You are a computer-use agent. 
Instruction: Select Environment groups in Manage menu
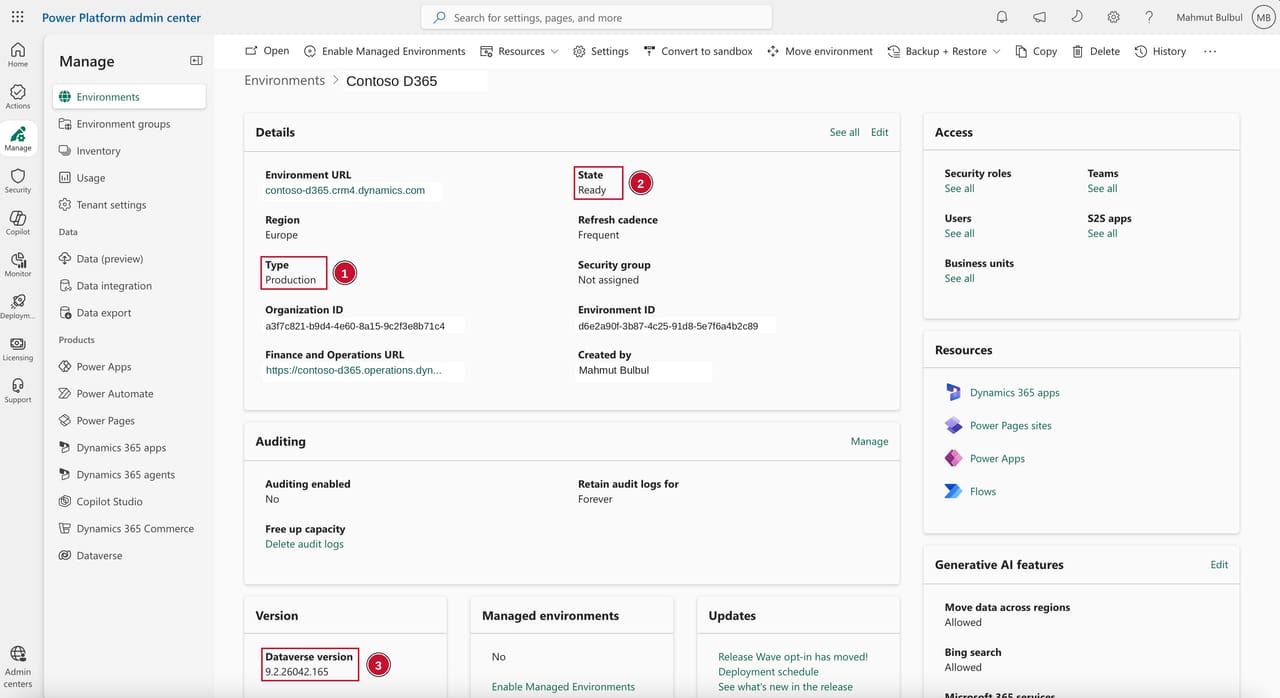pos(130,124)
